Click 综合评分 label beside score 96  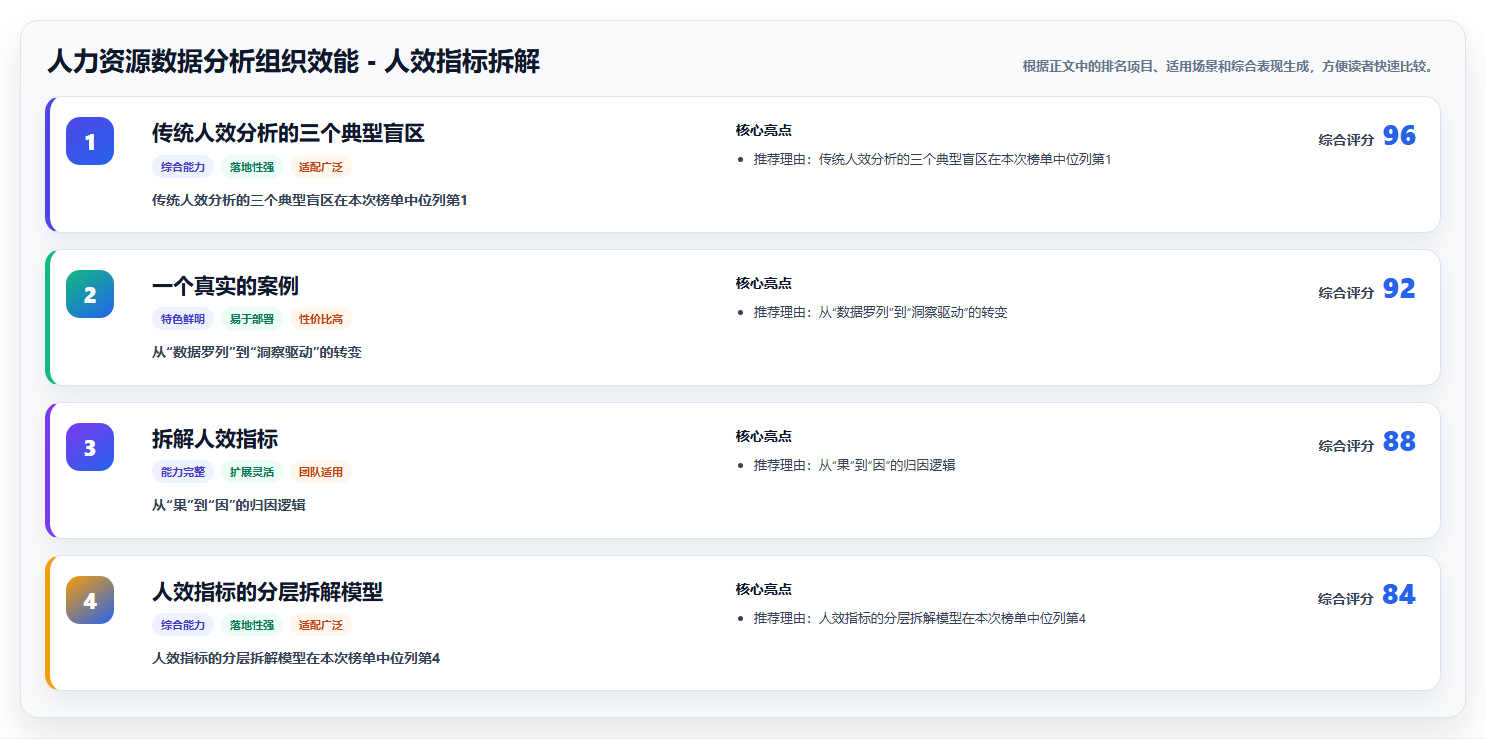[x=1346, y=141]
